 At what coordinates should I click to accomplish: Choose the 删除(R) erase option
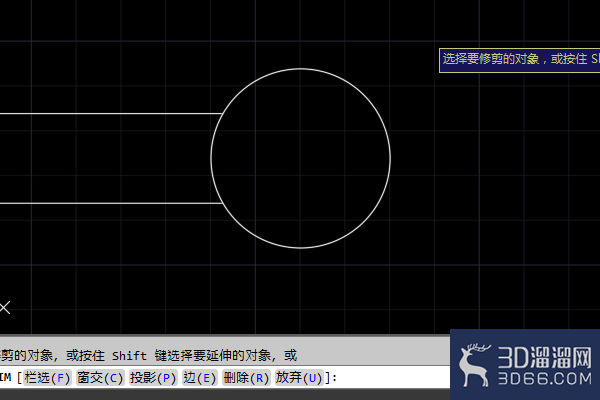[246, 378]
